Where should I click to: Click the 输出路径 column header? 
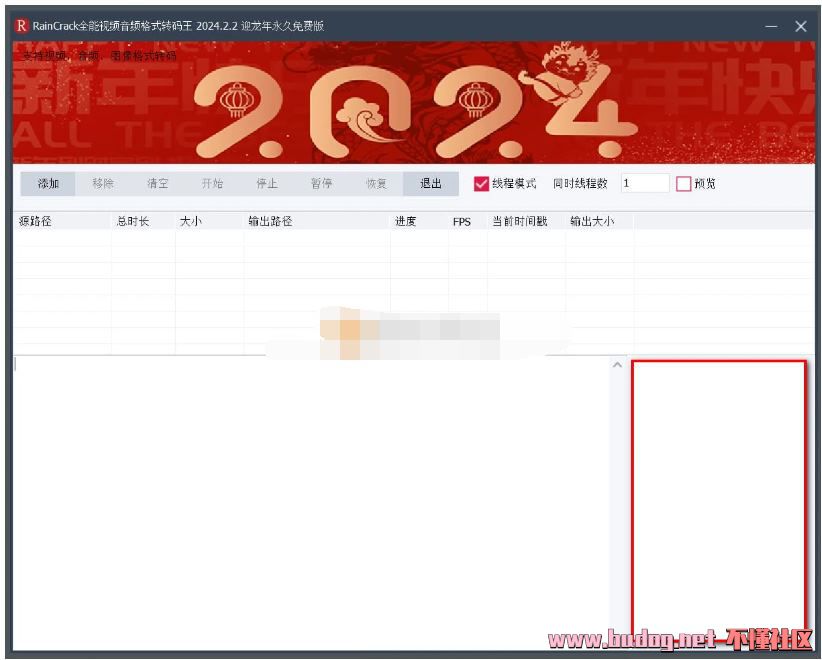pyautogui.click(x=317, y=221)
